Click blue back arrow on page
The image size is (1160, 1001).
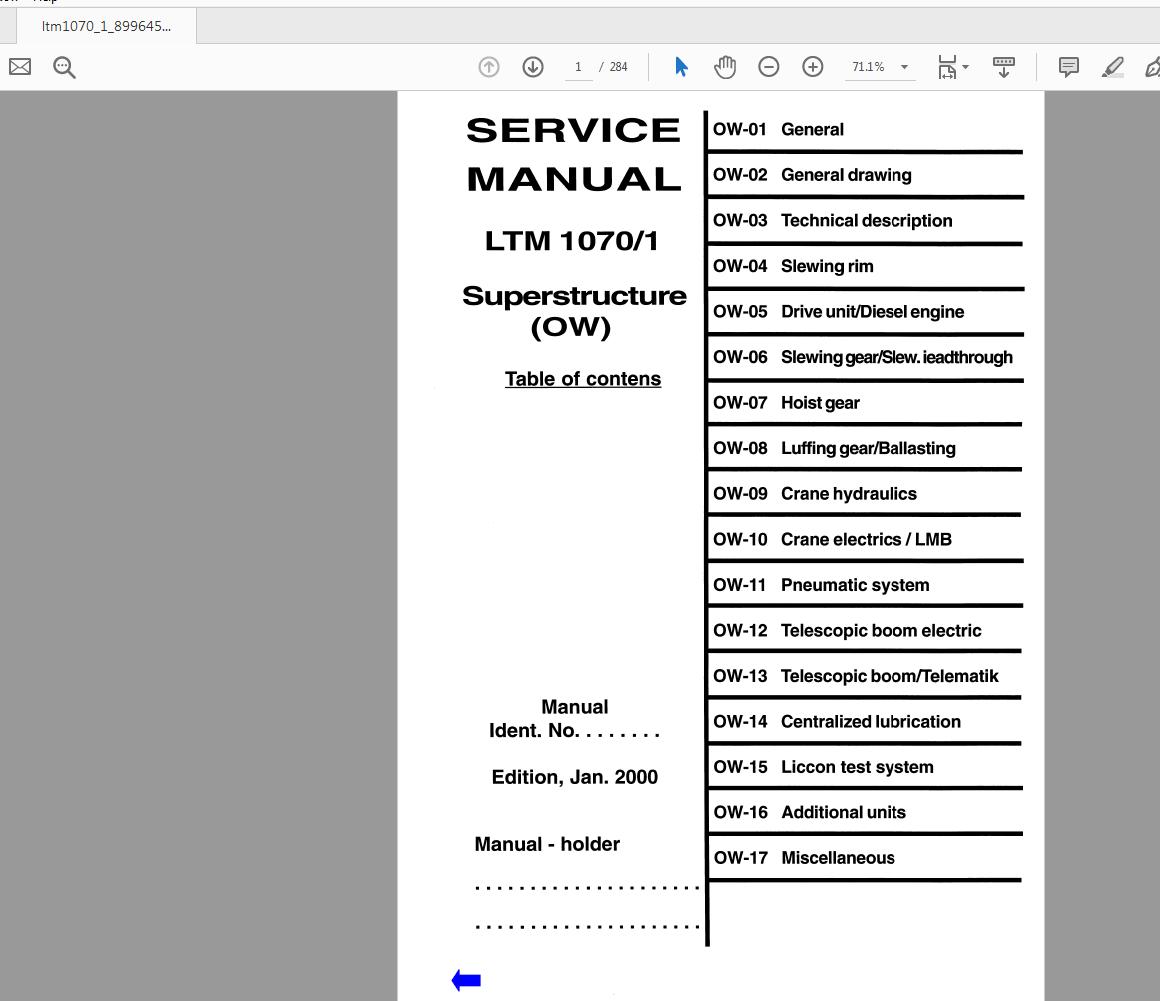(466, 980)
